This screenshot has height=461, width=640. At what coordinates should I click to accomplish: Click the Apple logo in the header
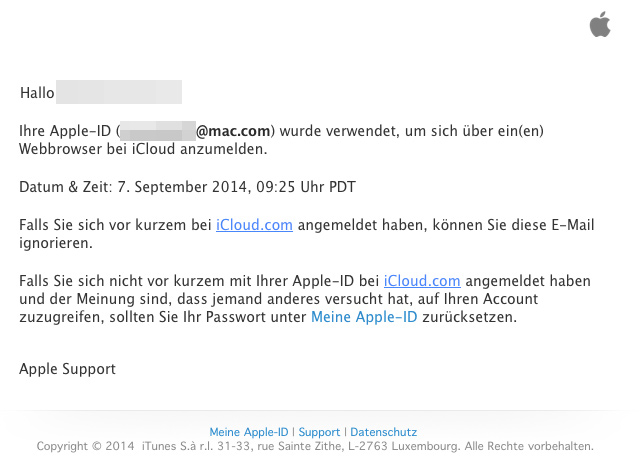pos(600,24)
